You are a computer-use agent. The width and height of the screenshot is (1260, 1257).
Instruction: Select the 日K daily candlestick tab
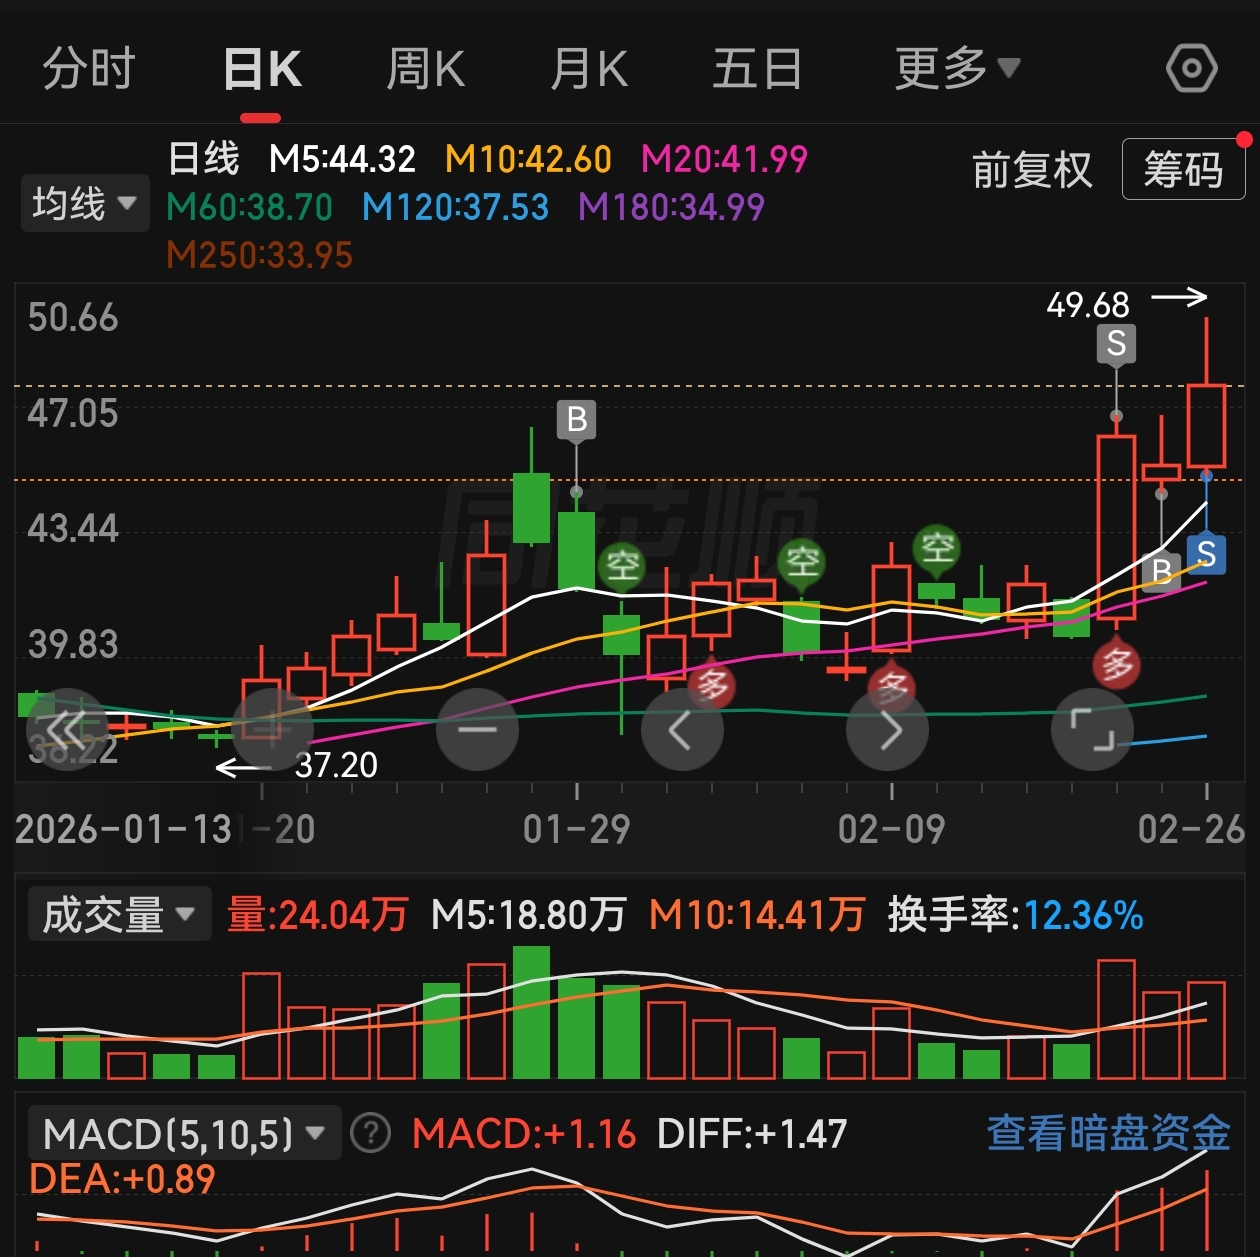tap(262, 69)
